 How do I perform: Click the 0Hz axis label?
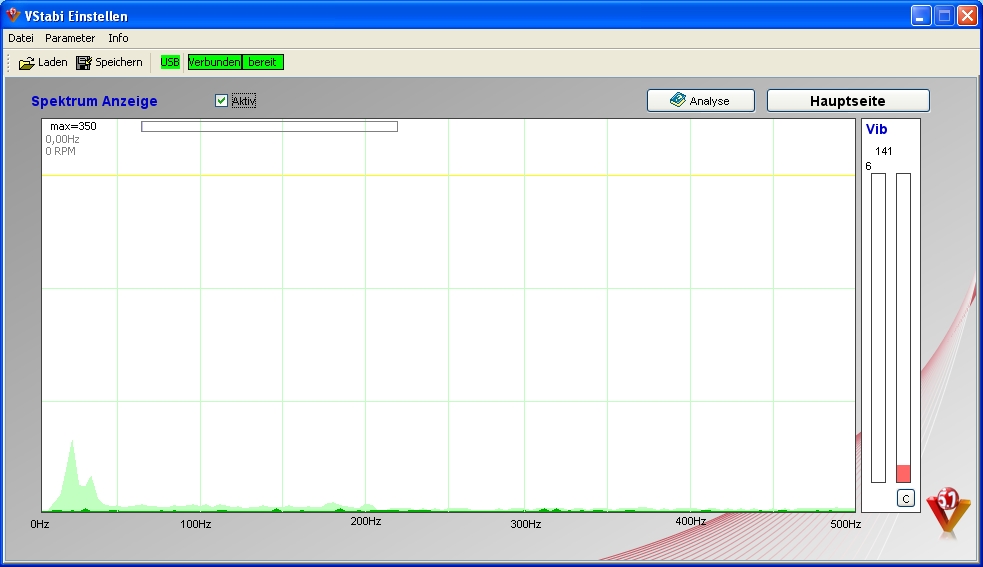pos(39,524)
